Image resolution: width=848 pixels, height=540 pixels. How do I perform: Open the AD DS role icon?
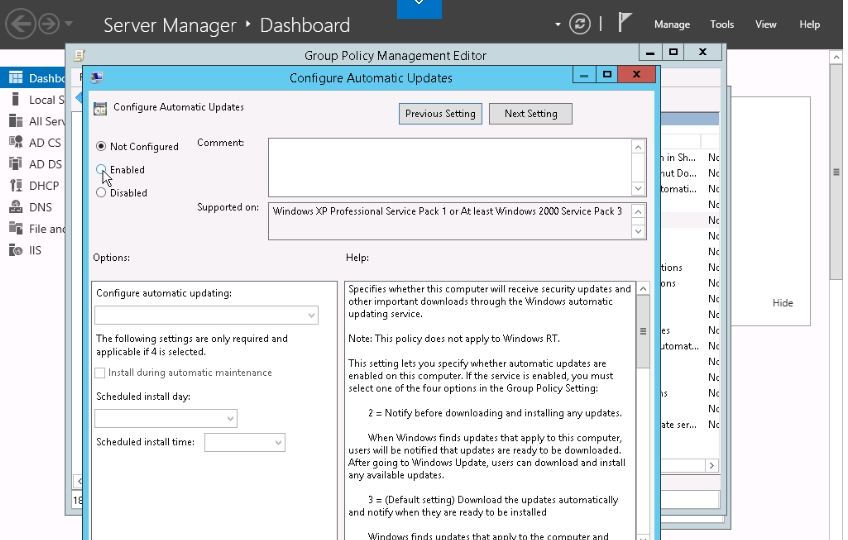(x=16, y=163)
